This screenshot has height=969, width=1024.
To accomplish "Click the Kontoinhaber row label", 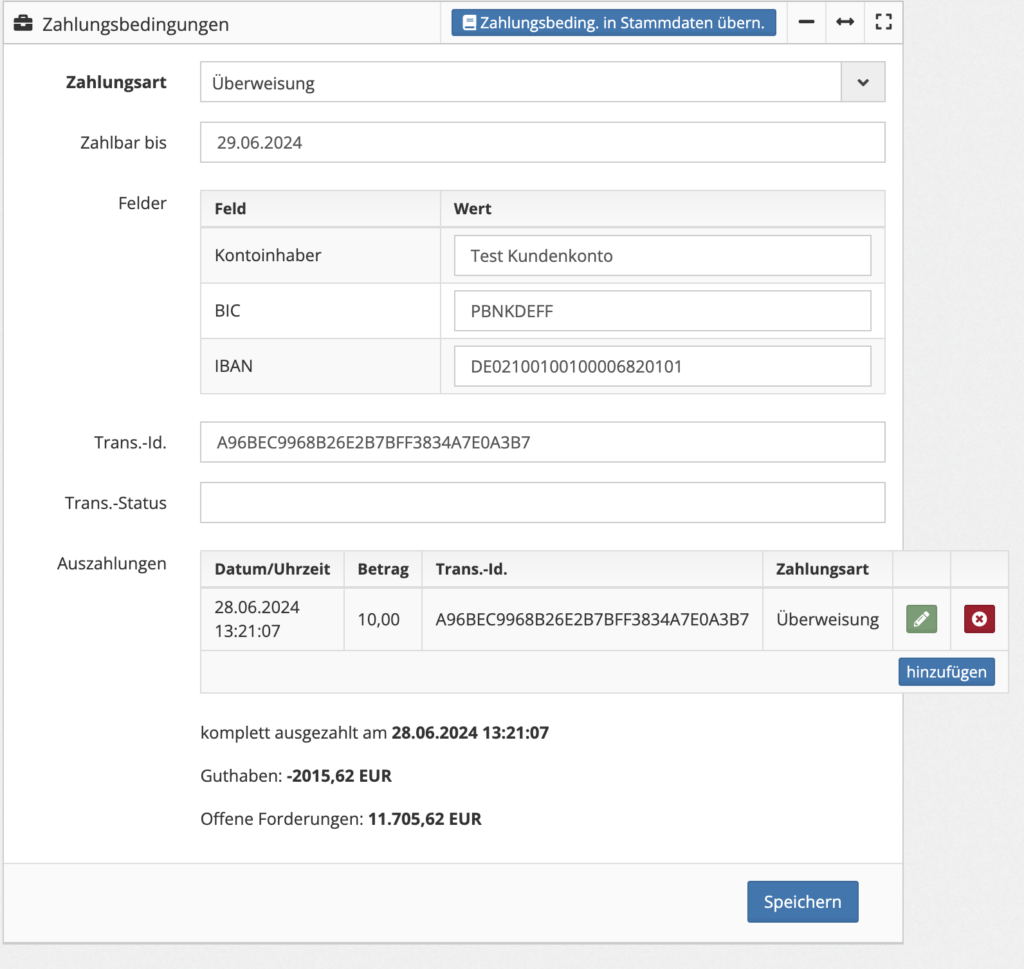I will point(268,255).
